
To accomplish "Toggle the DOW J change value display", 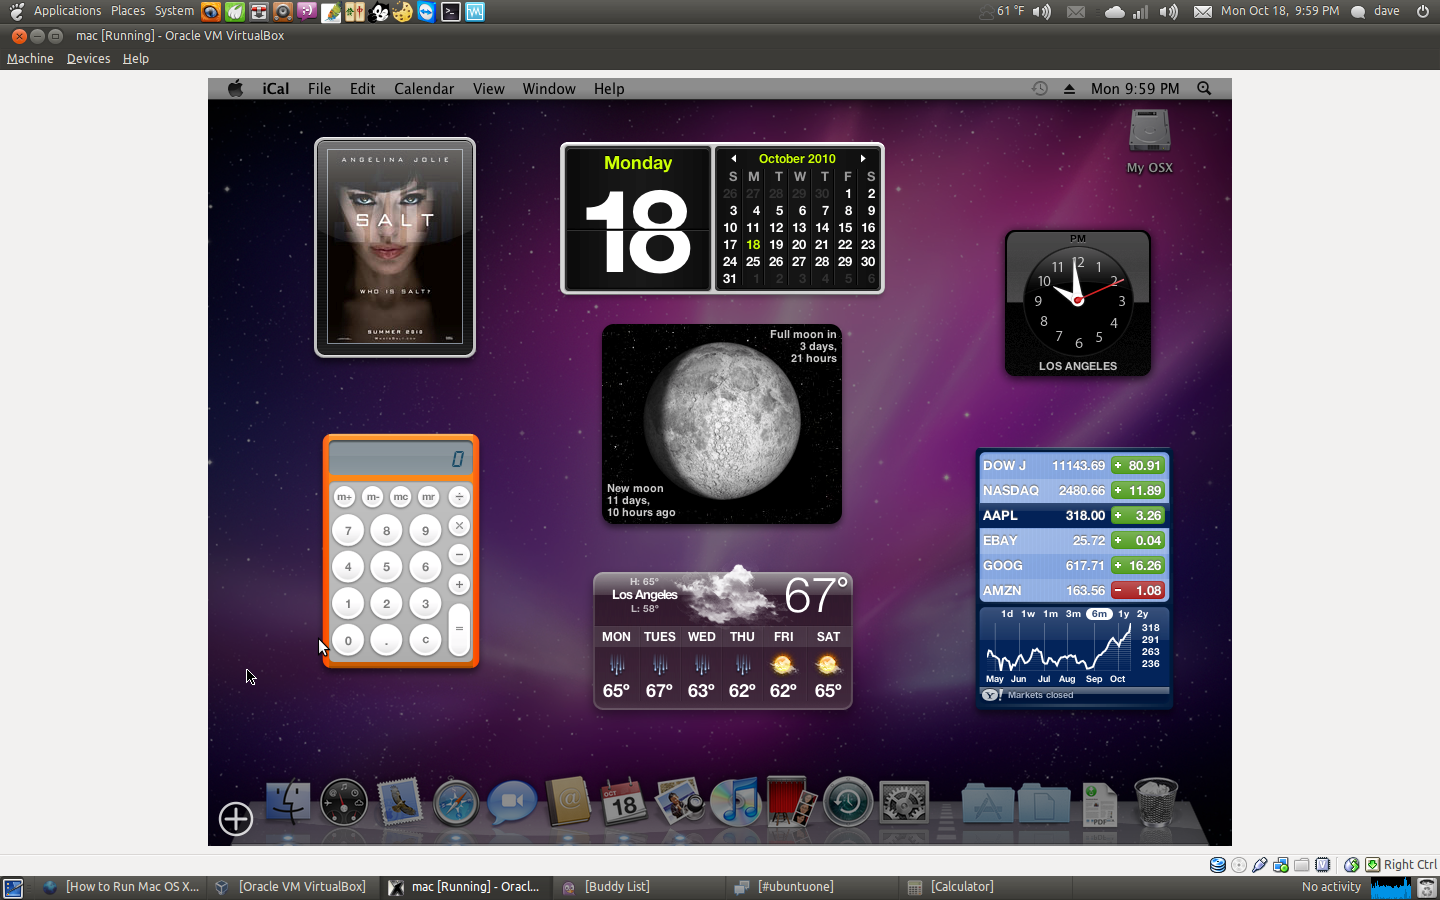I will pyautogui.click(x=1138, y=465).
